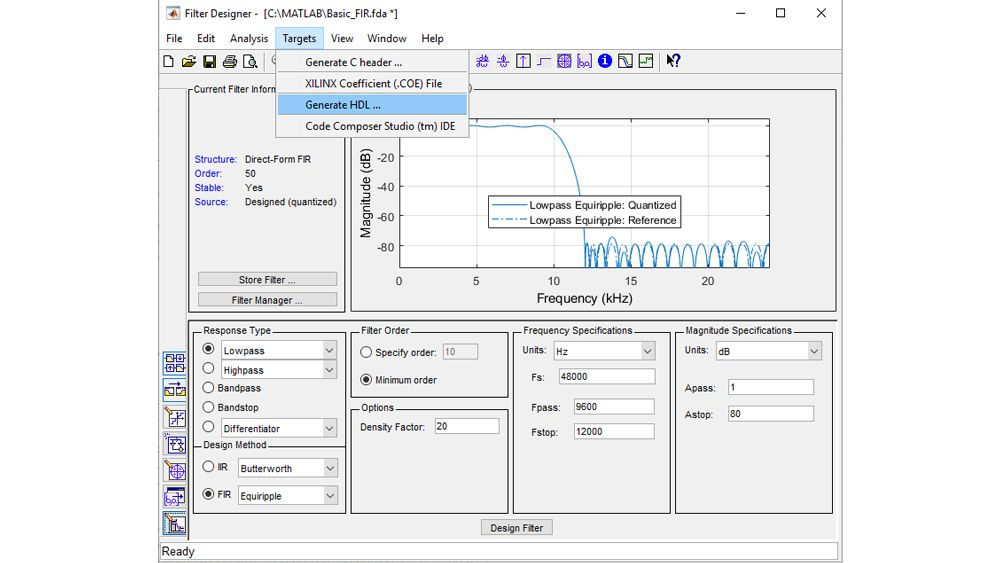Open the Design Filter sidebar panel icon
1000x563 pixels.
pos(175,523)
